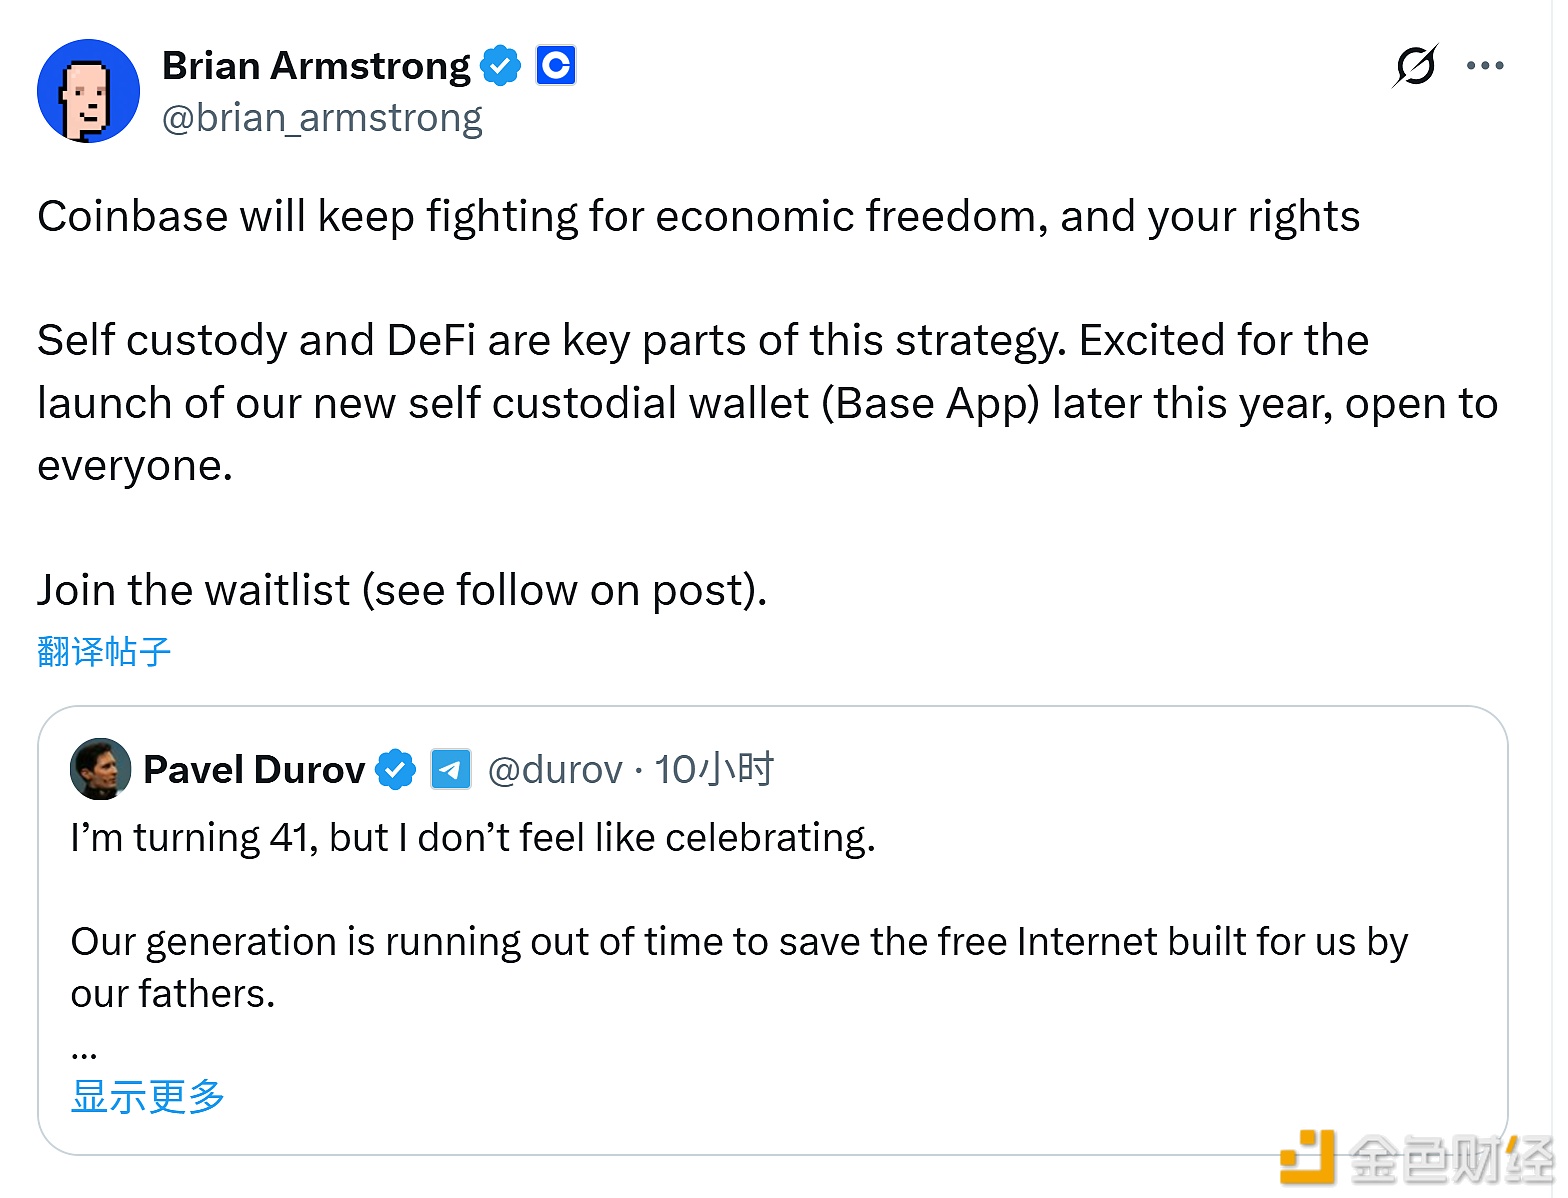Screen dimensions: 1568x1198
Task: Open the @brian_armstrong handle link
Action: tap(321, 118)
